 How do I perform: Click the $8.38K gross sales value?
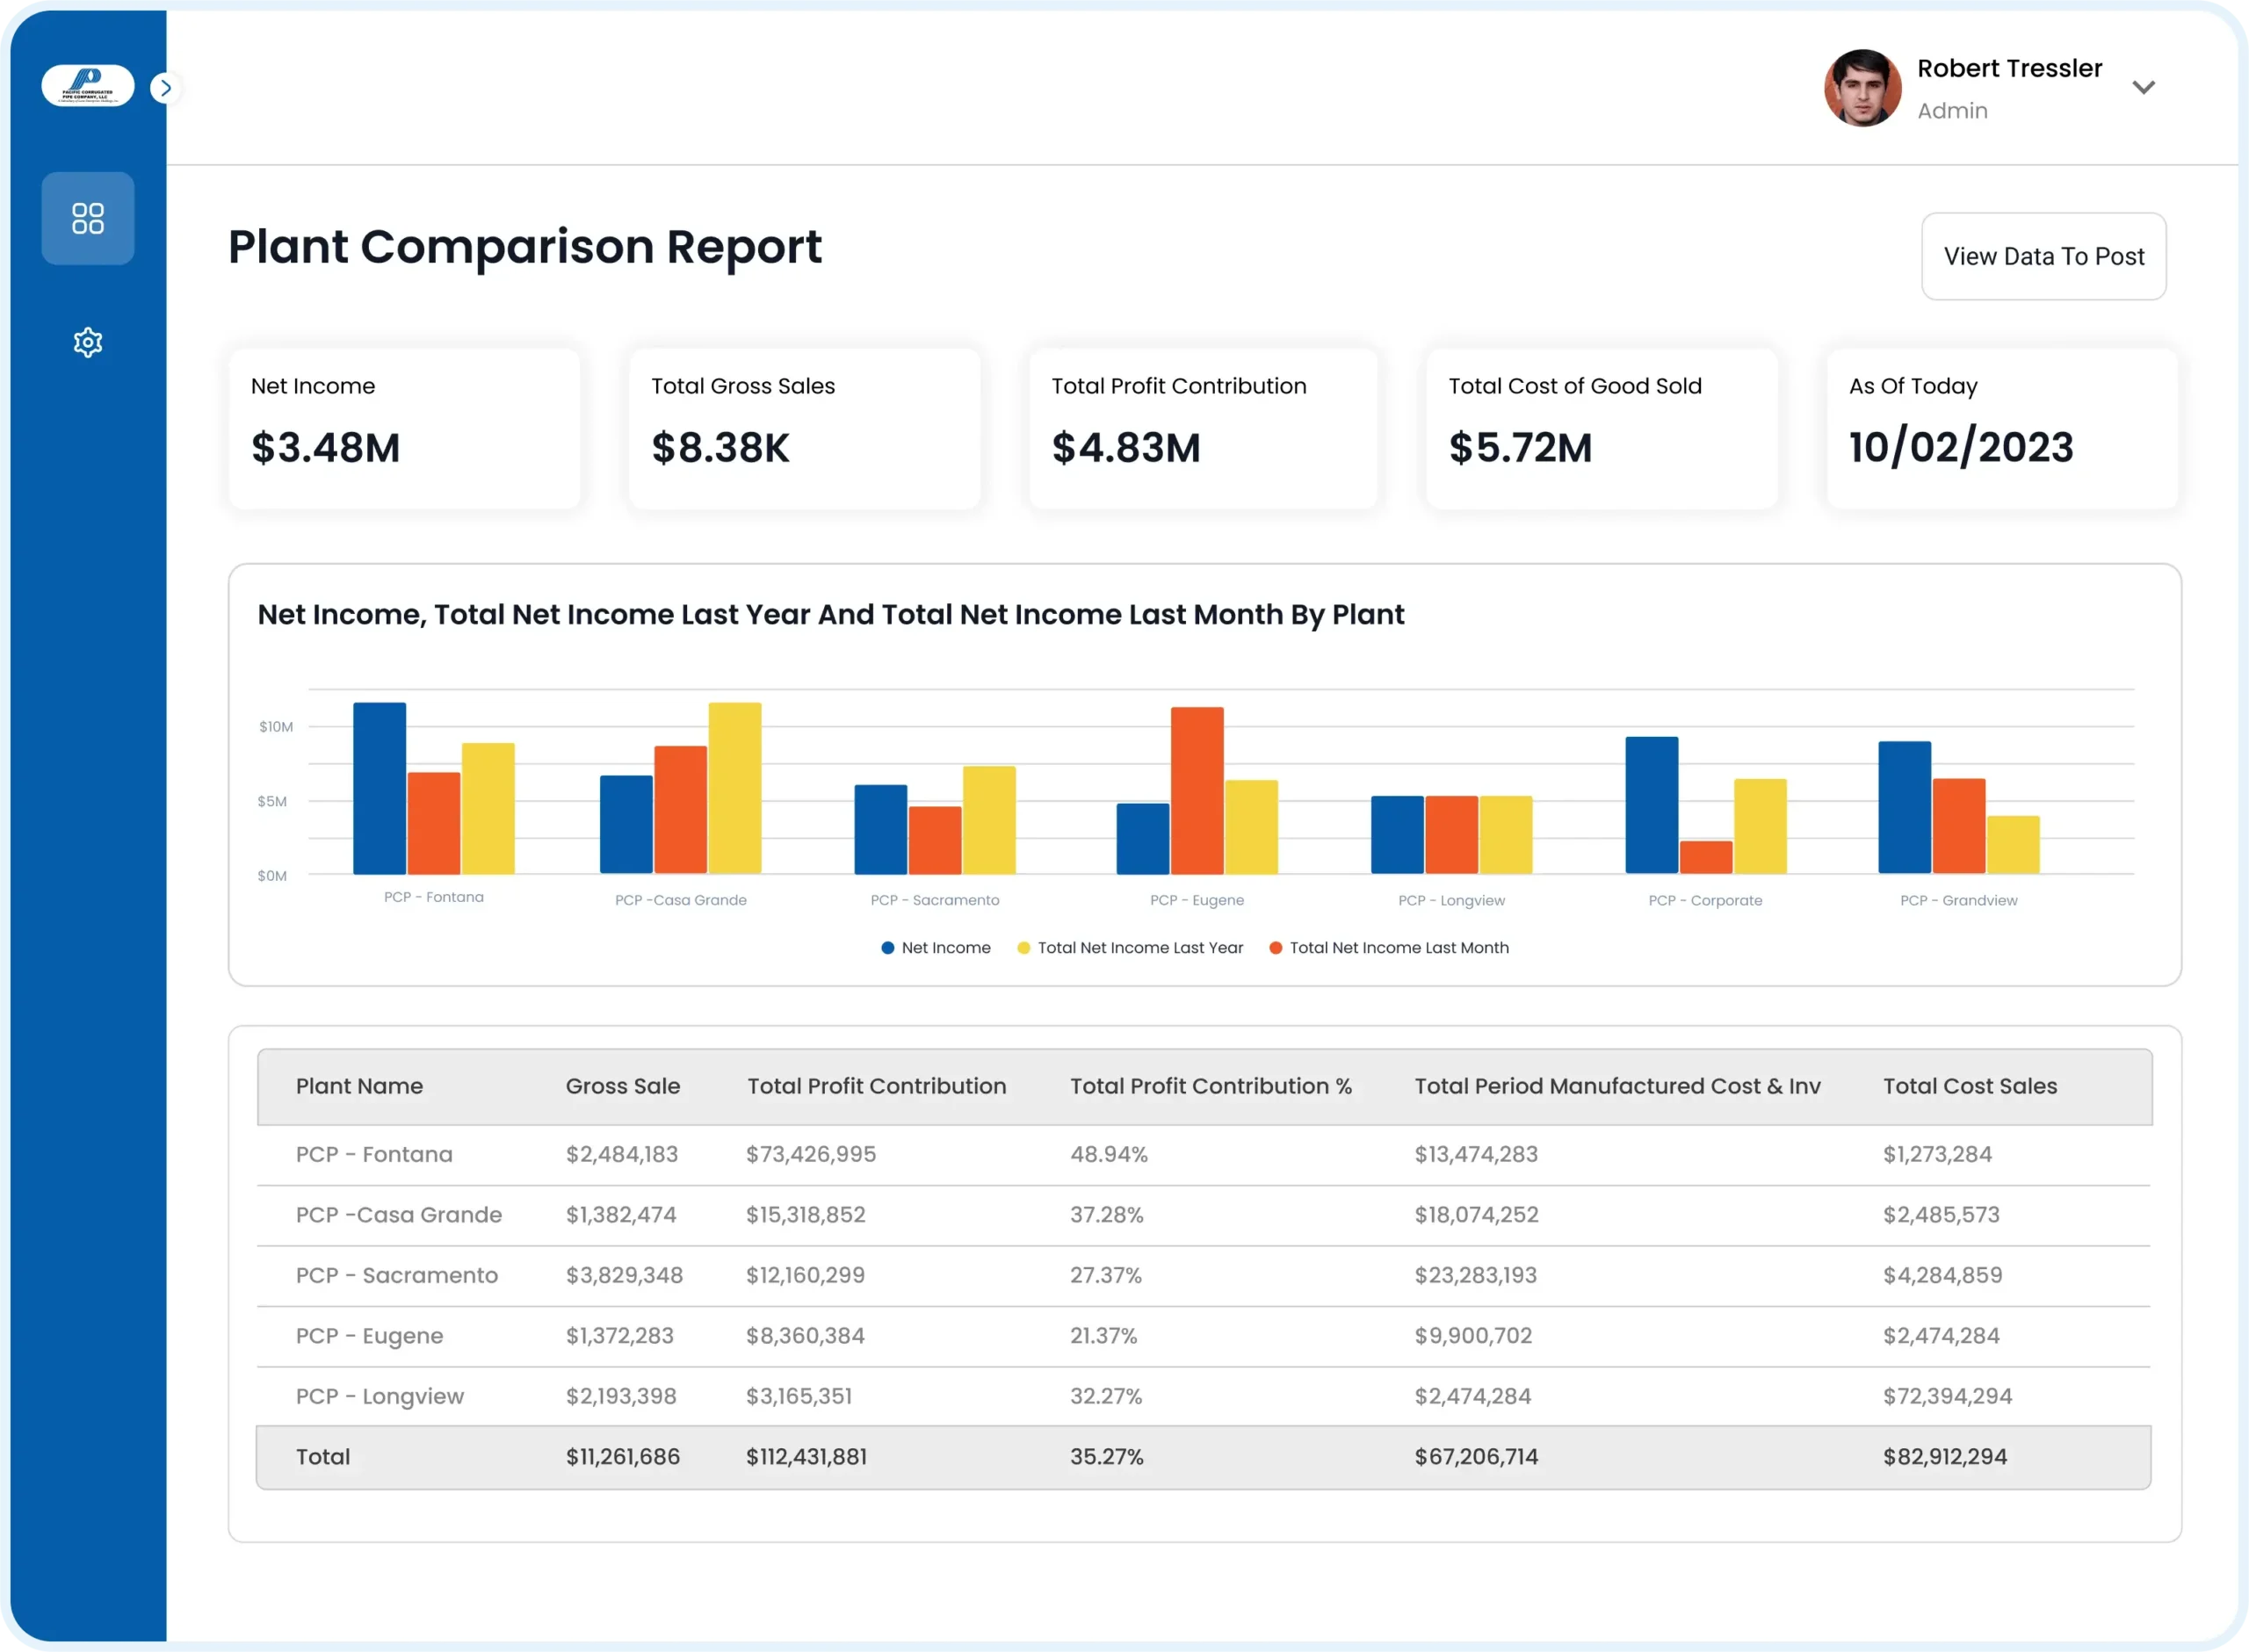coord(721,447)
